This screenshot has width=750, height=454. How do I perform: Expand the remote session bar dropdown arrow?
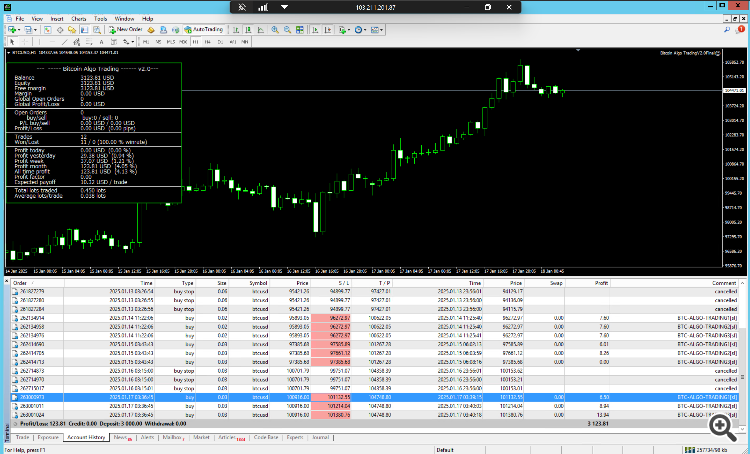pos(284,7)
